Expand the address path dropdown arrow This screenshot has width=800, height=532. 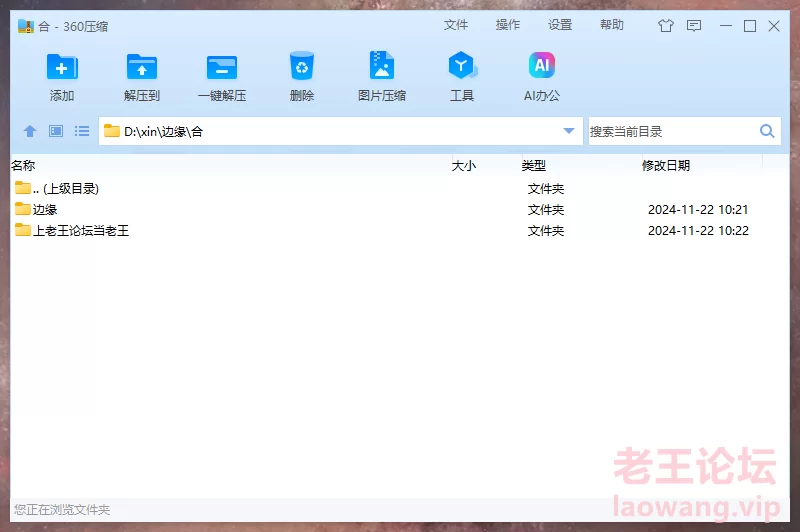click(x=569, y=131)
